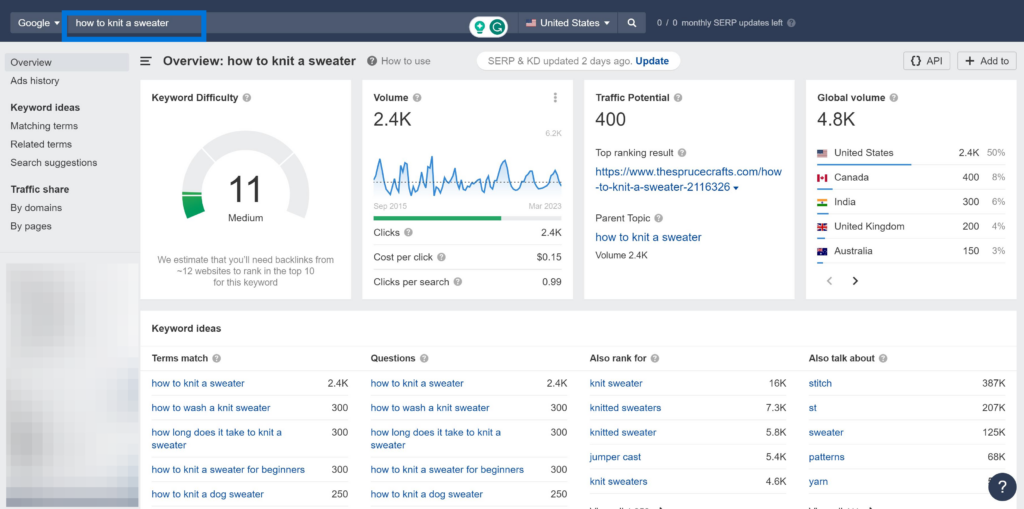The height and width of the screenshot is (509, 1024).
Task: Select Ads history in the sidebar
Action: coord(35,81)
